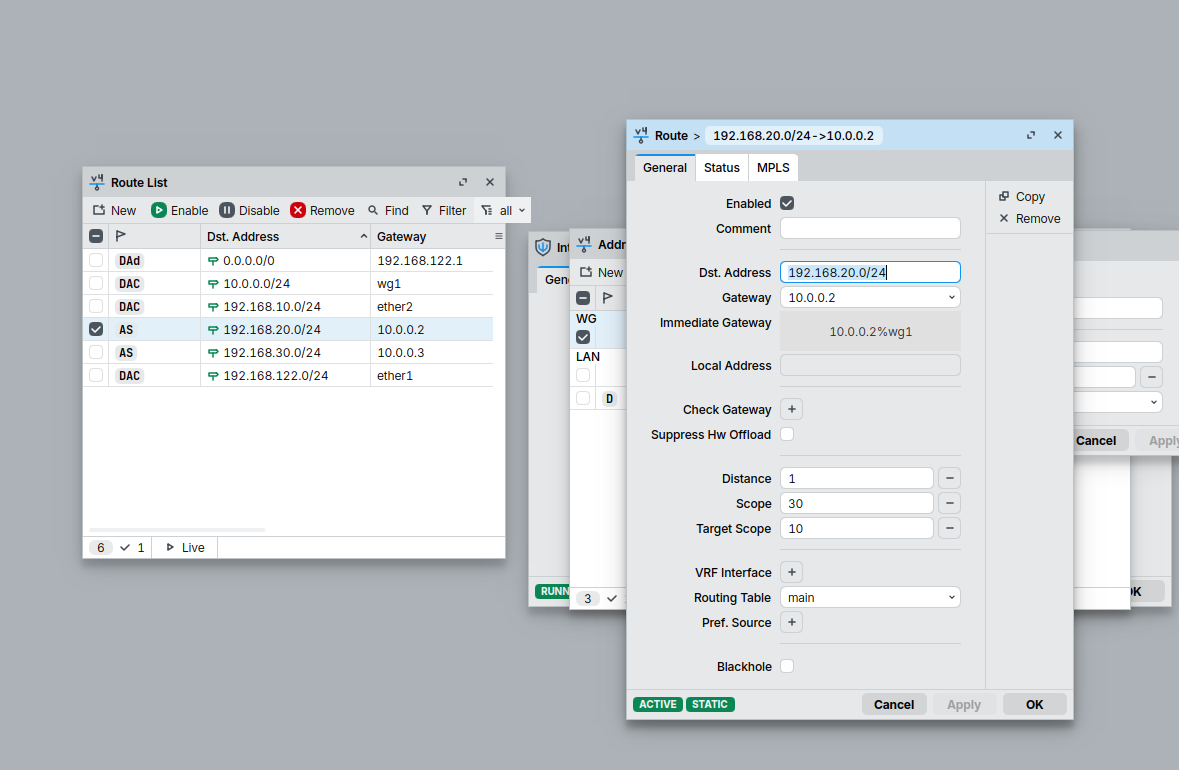Click Cancel in the Route dialog
The image size is (1179, 770).
(x=894, y=704)
